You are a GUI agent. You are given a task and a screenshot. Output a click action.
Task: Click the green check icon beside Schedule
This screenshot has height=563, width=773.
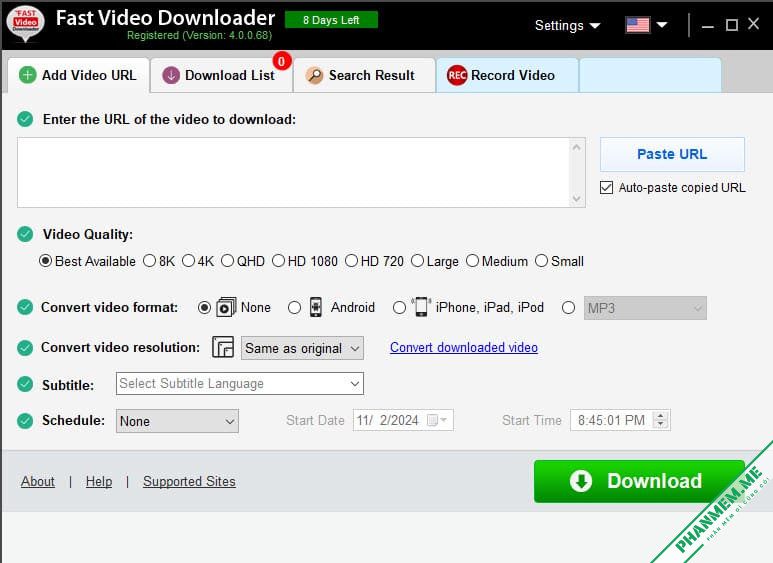tap(25, 421)
